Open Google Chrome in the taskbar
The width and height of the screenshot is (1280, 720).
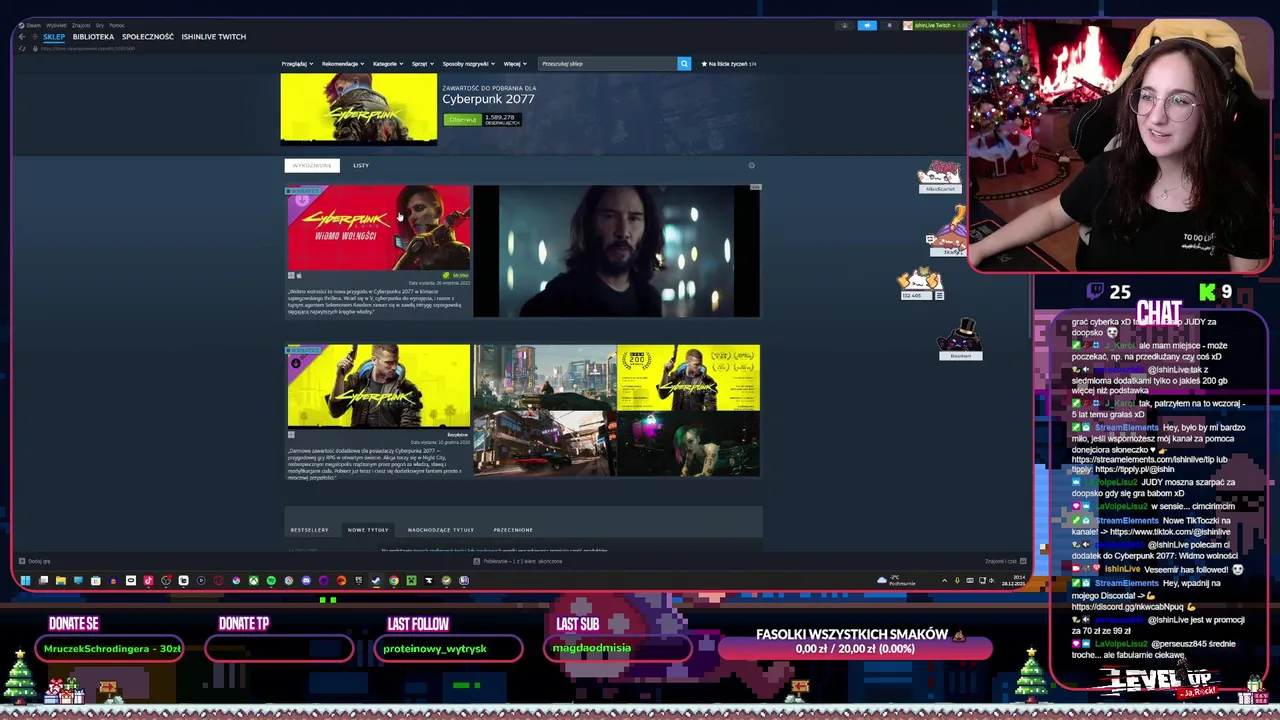(x=394, y=580)
